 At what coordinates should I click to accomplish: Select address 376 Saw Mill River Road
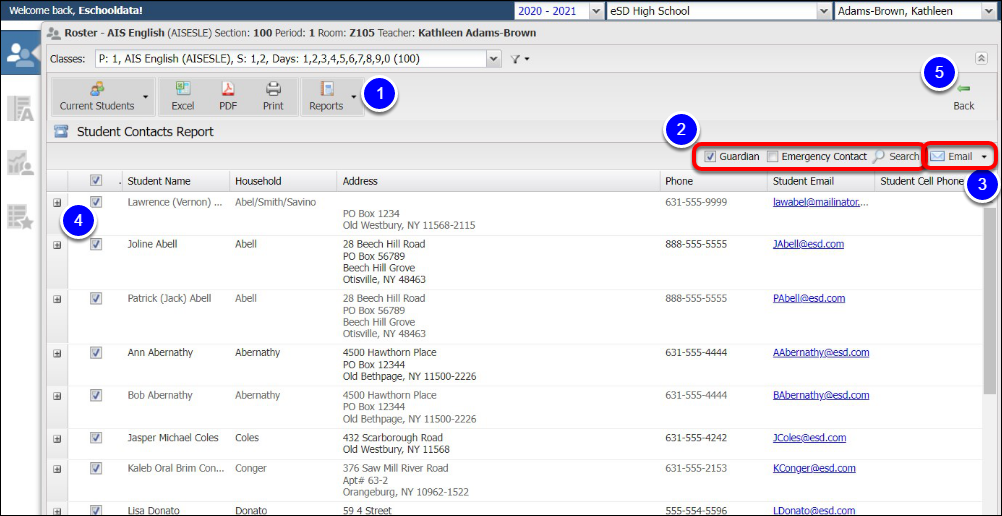point(396,469)
